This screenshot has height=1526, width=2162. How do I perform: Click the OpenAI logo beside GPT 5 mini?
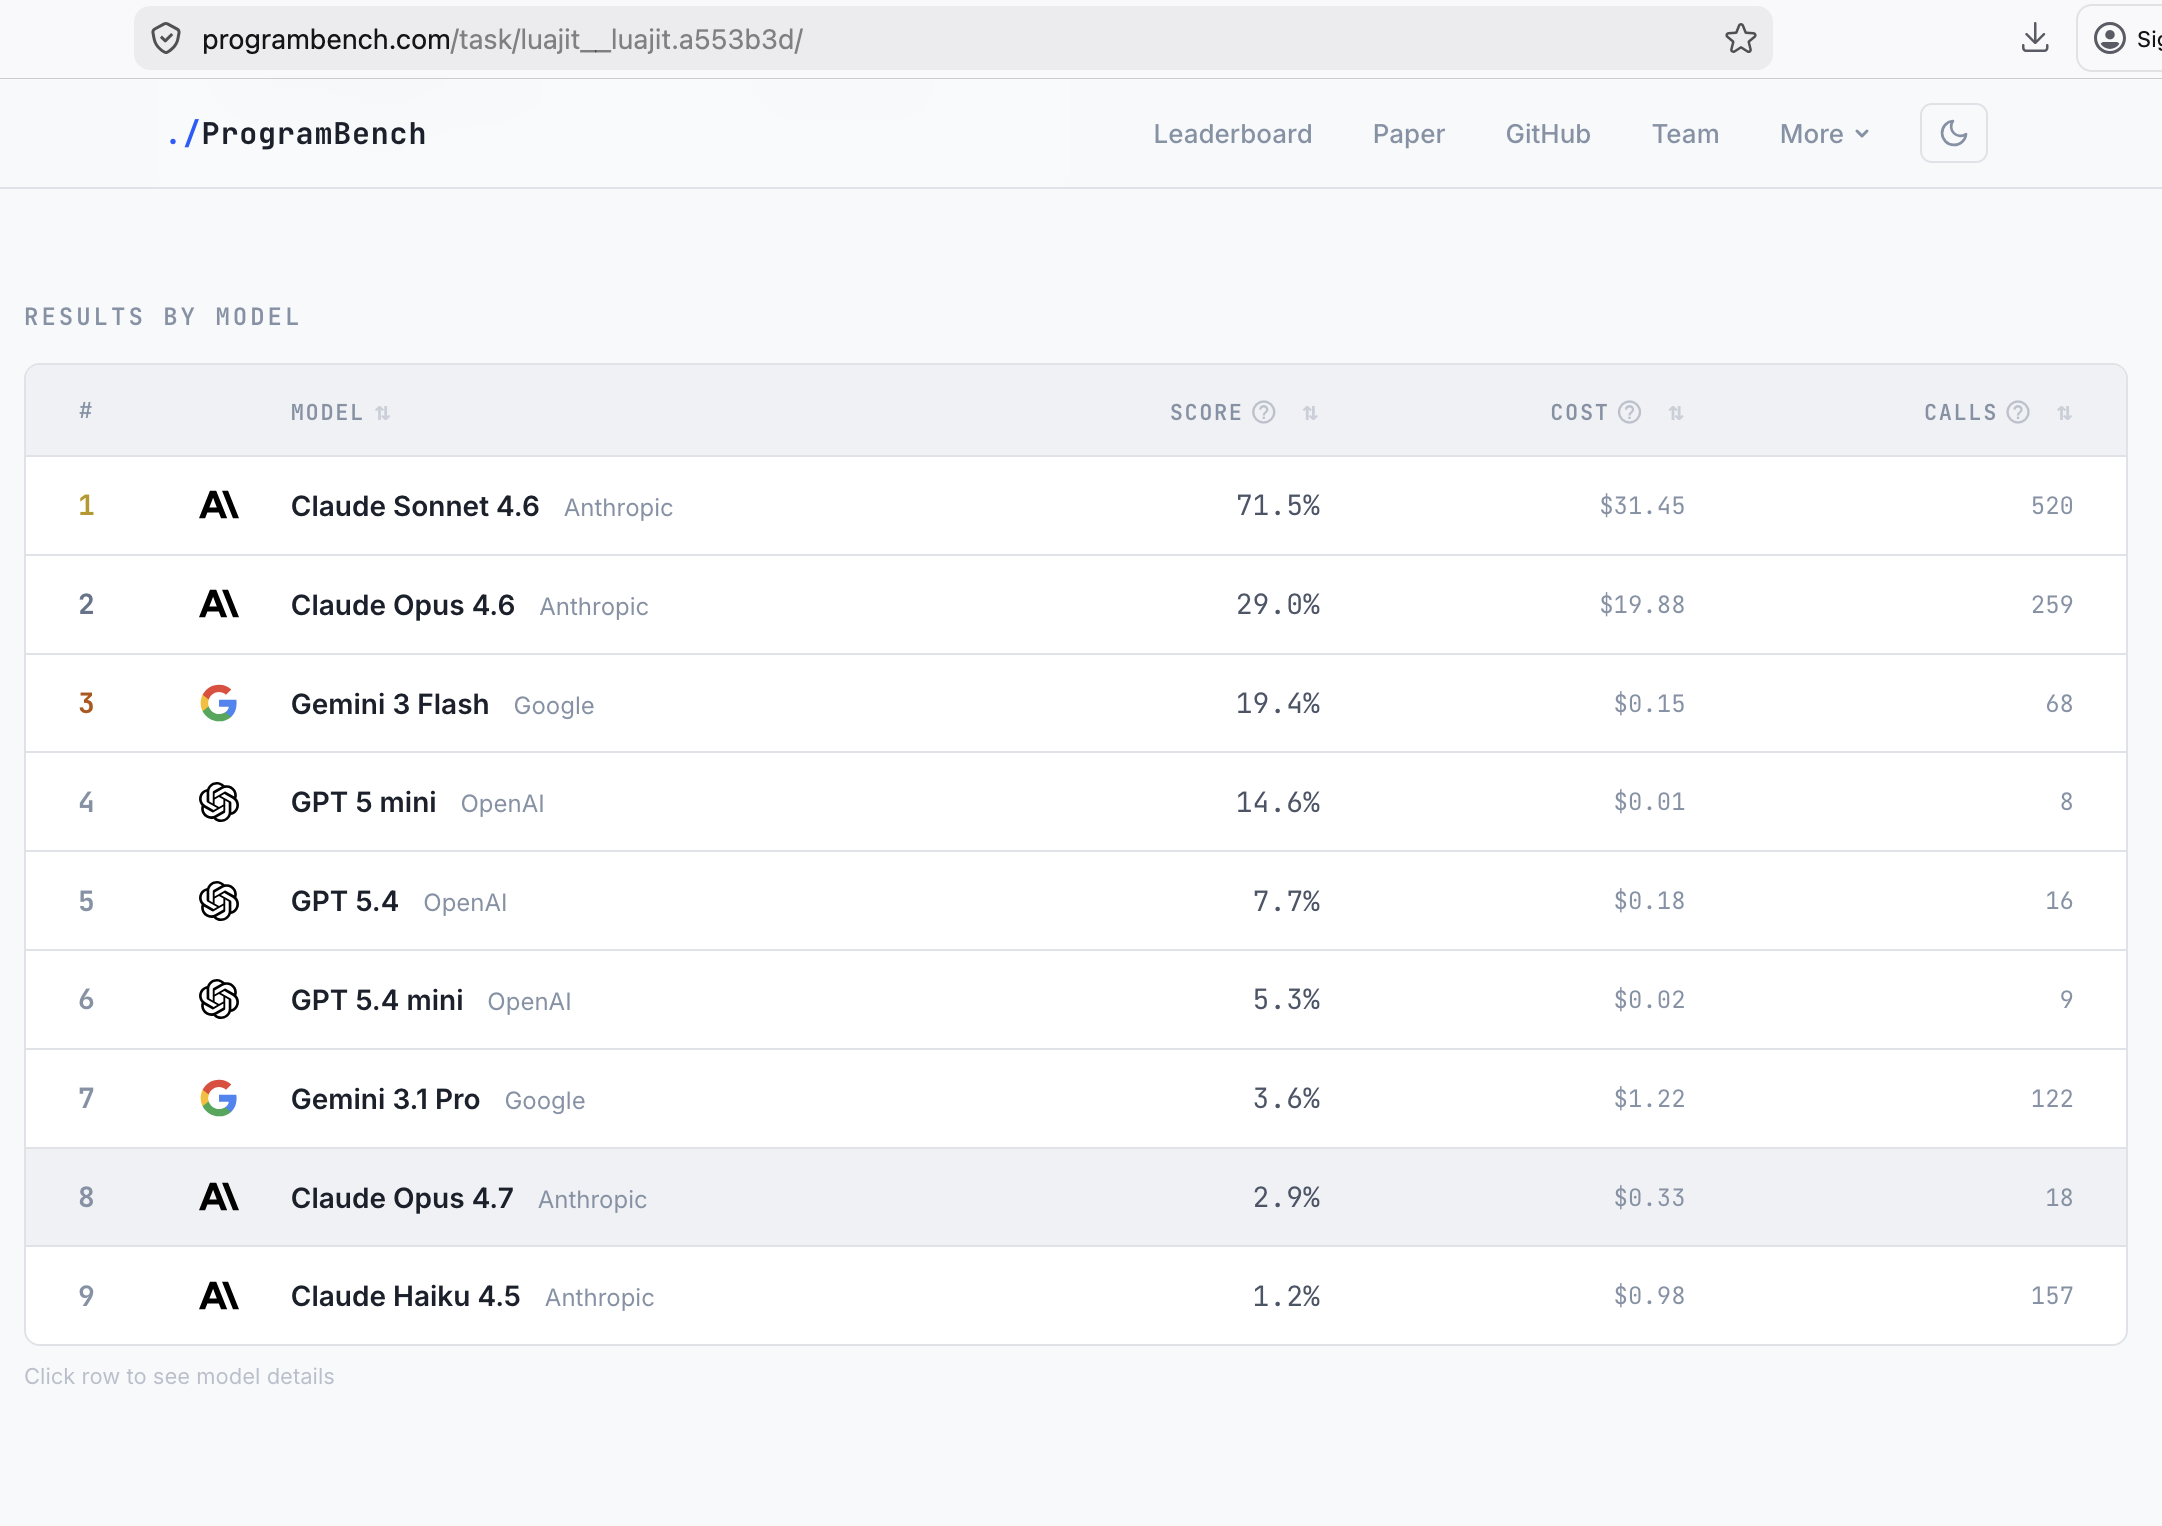point(219,802)
